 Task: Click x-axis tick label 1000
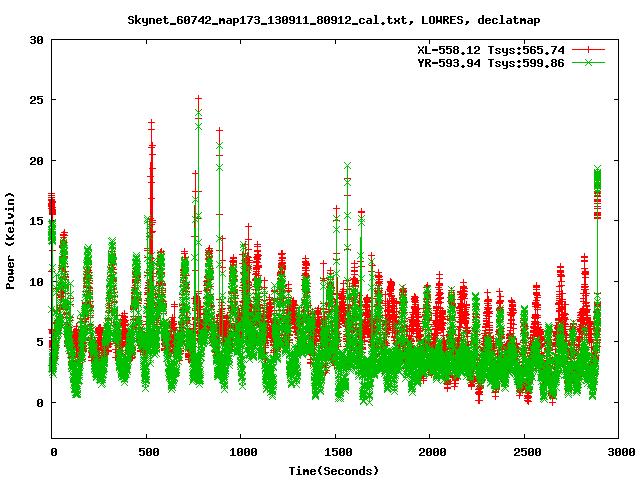coord(243,452)
